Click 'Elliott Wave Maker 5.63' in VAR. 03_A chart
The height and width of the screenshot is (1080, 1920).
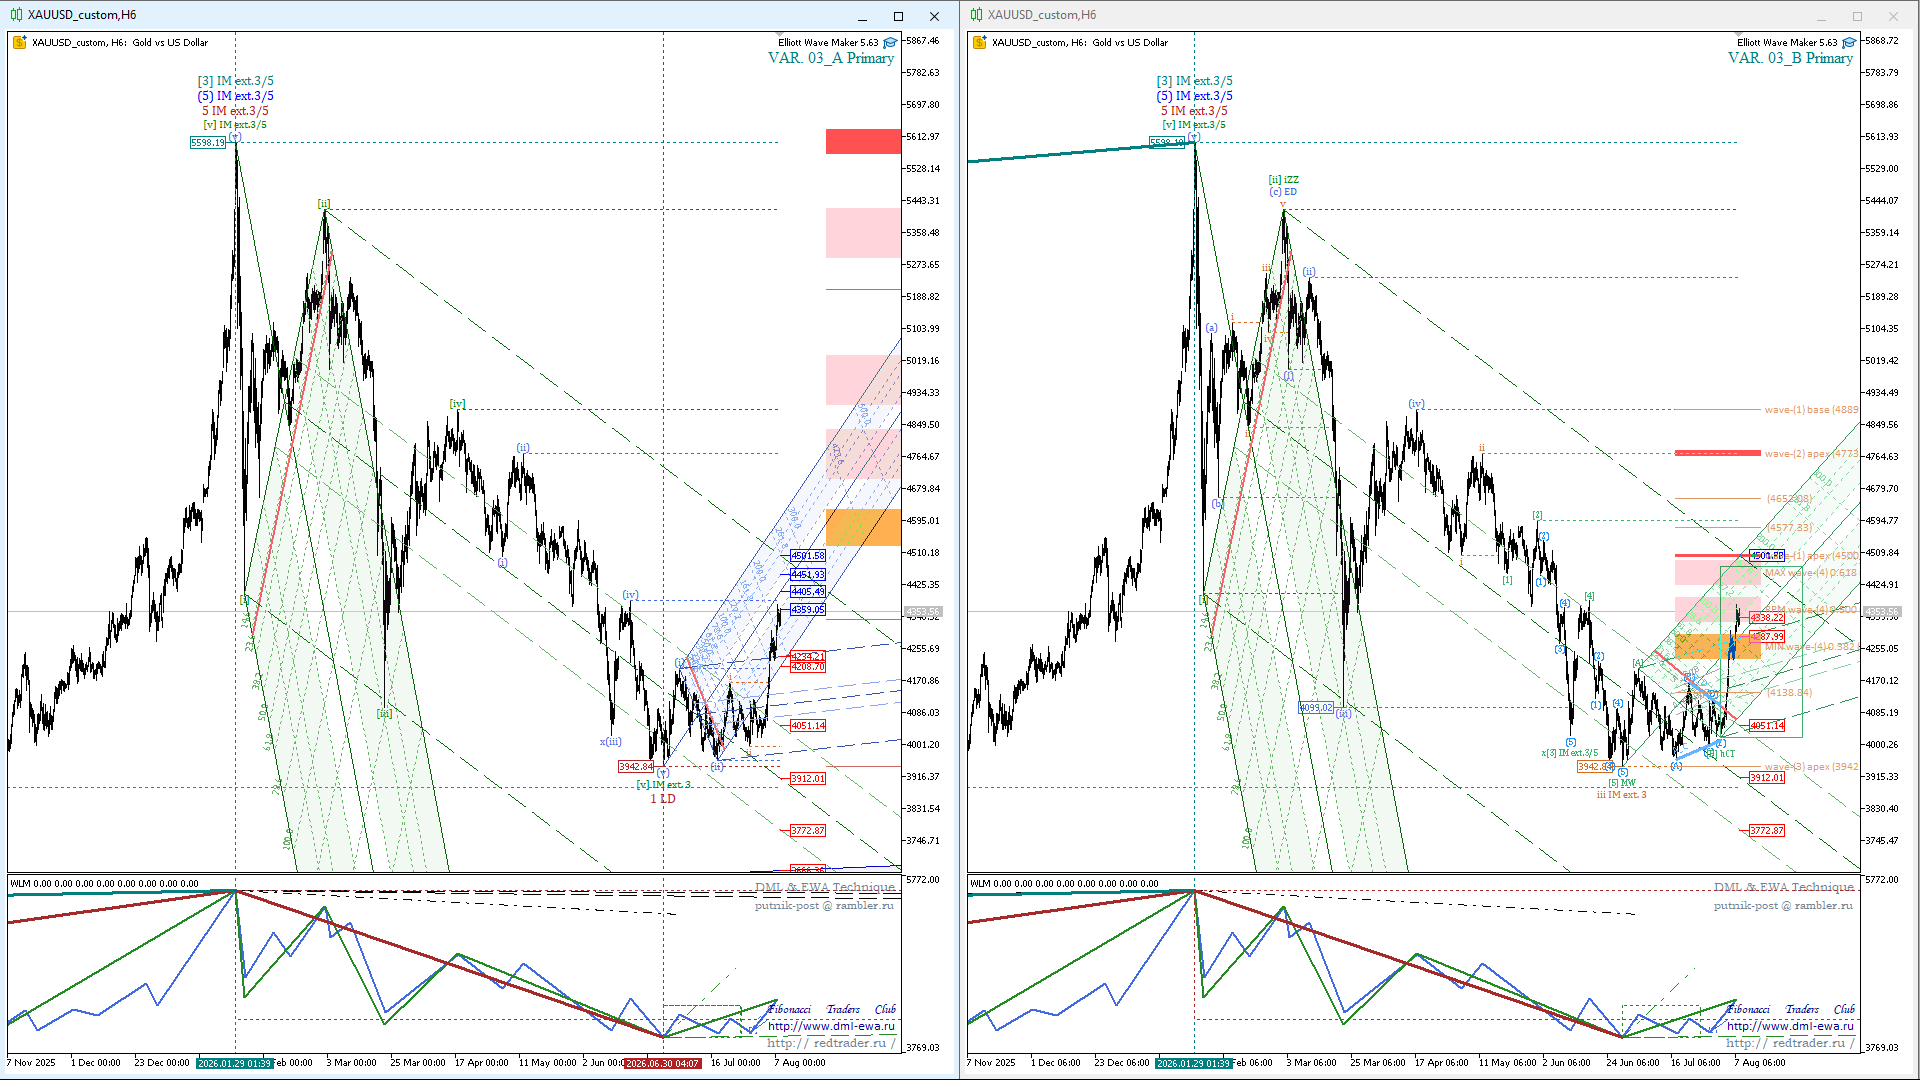(x=828, y=42)
